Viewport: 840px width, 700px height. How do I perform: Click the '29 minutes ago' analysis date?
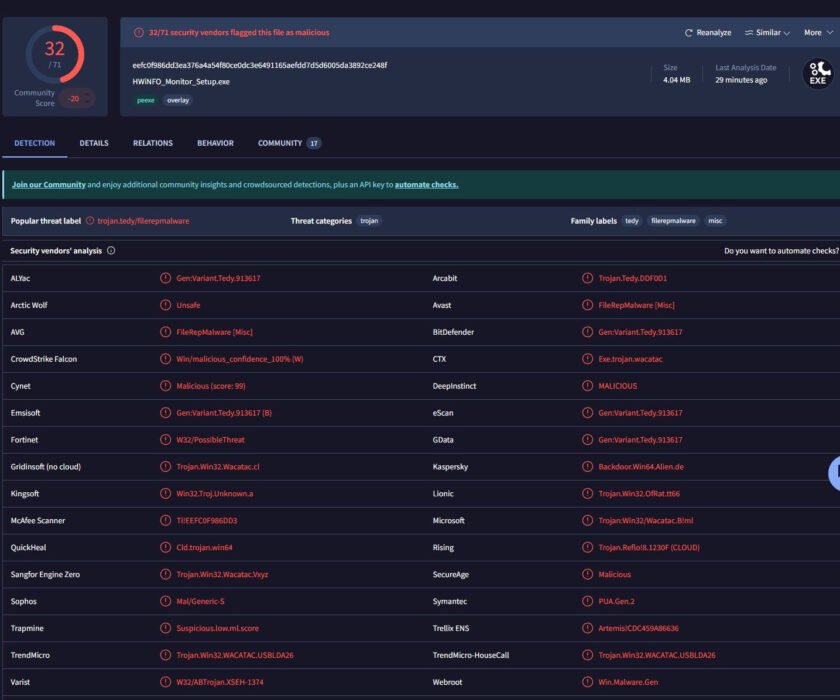(x=741, y=80)
